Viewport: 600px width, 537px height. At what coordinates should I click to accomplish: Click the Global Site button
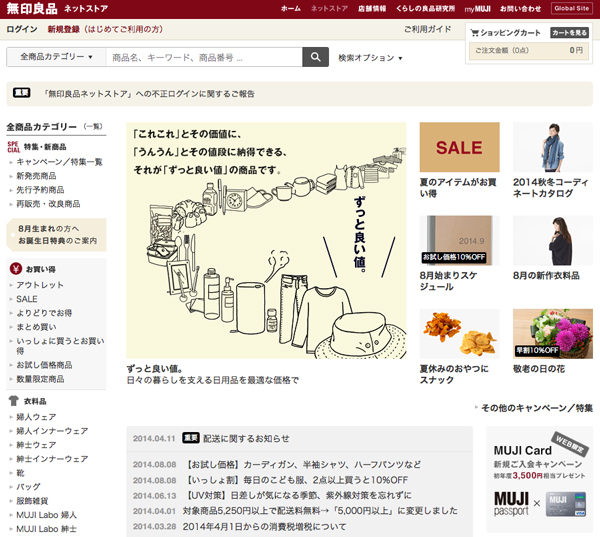click(x=570, y=8)
